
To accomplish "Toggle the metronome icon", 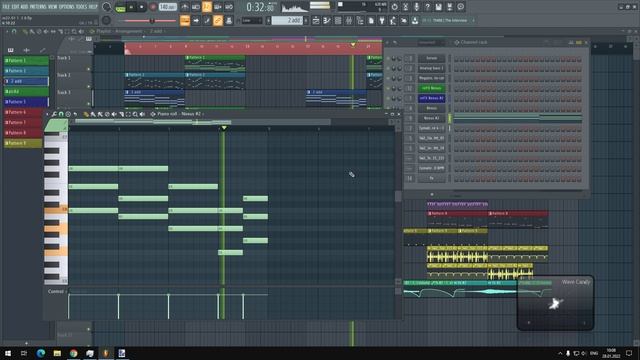I will tap(185, 7).
